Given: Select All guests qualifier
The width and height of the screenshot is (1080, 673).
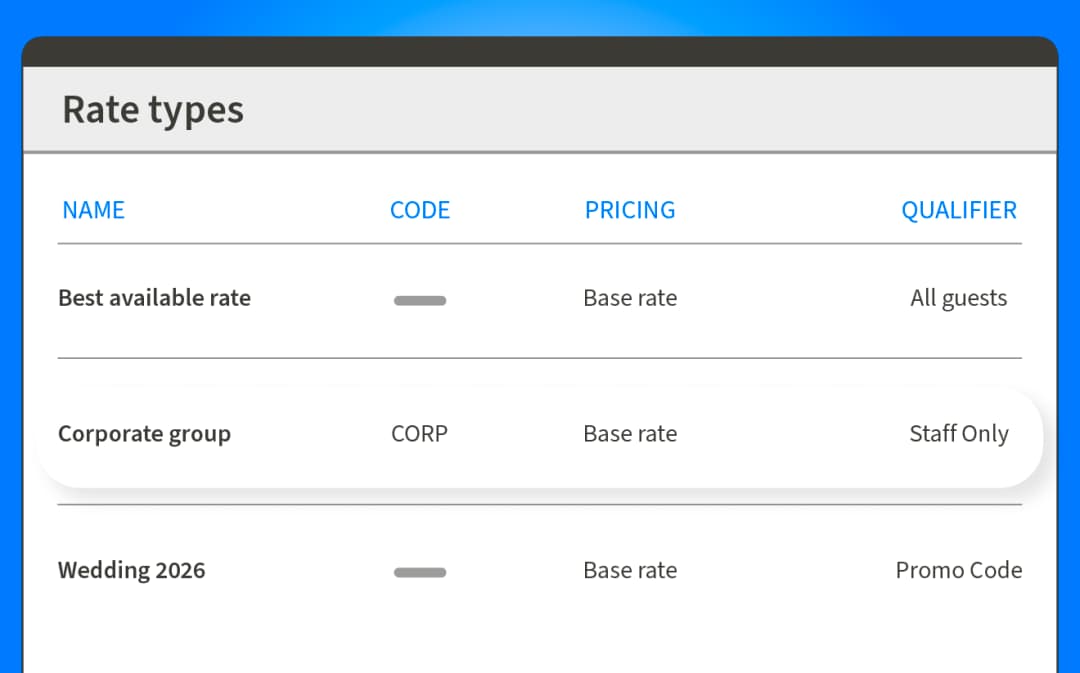Looking at the screenshot, I should coord(958,298).
